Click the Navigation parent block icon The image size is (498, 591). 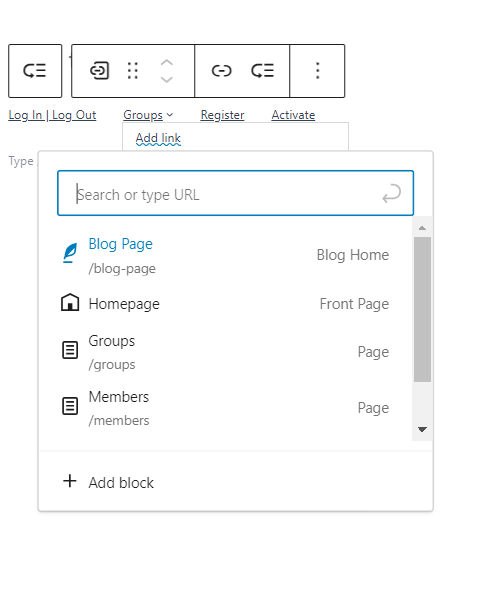(x=35, y=71)
